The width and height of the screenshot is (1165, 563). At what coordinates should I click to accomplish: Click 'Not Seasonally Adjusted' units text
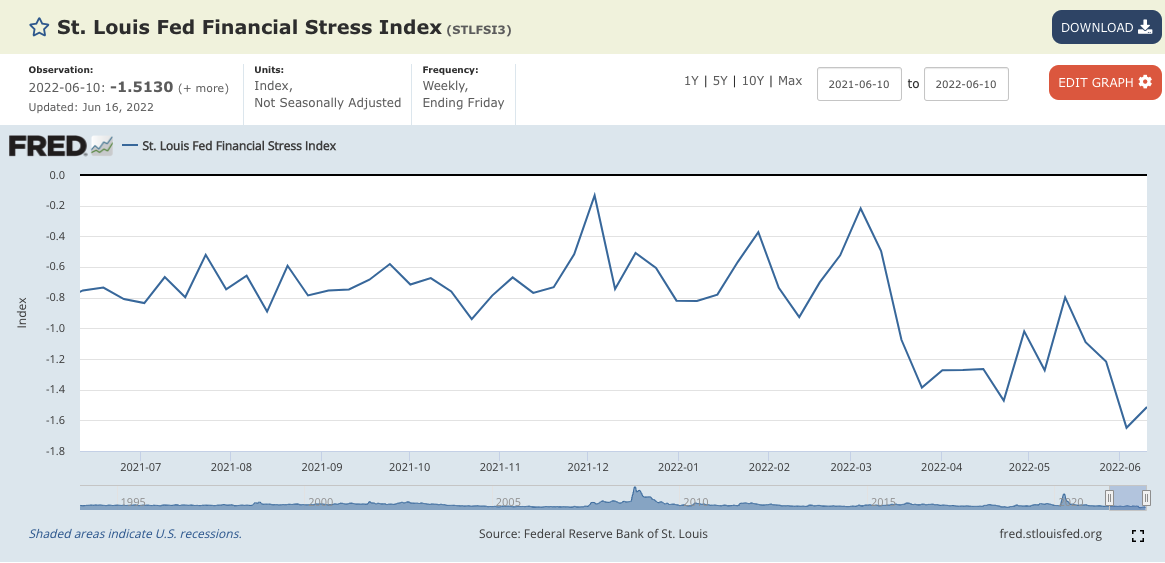pyautogui.click(x=328, y=102)
